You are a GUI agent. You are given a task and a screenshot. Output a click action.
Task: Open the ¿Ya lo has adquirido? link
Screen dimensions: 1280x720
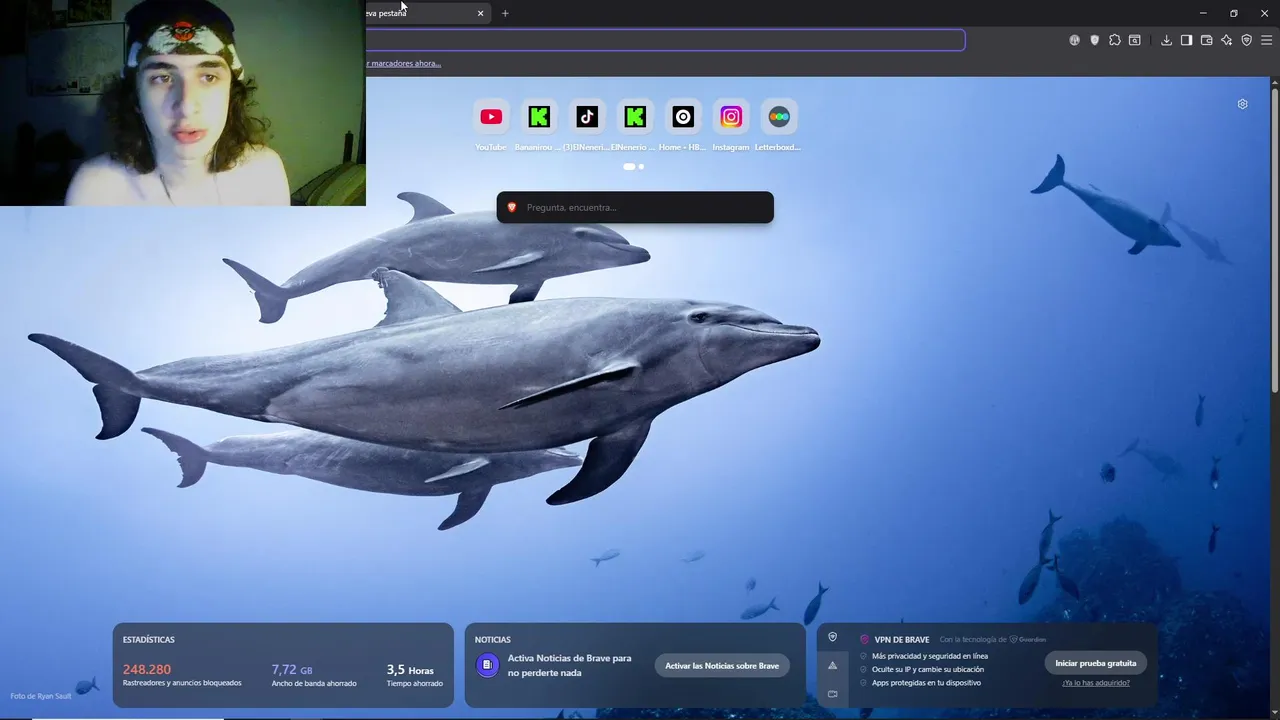1096,683
